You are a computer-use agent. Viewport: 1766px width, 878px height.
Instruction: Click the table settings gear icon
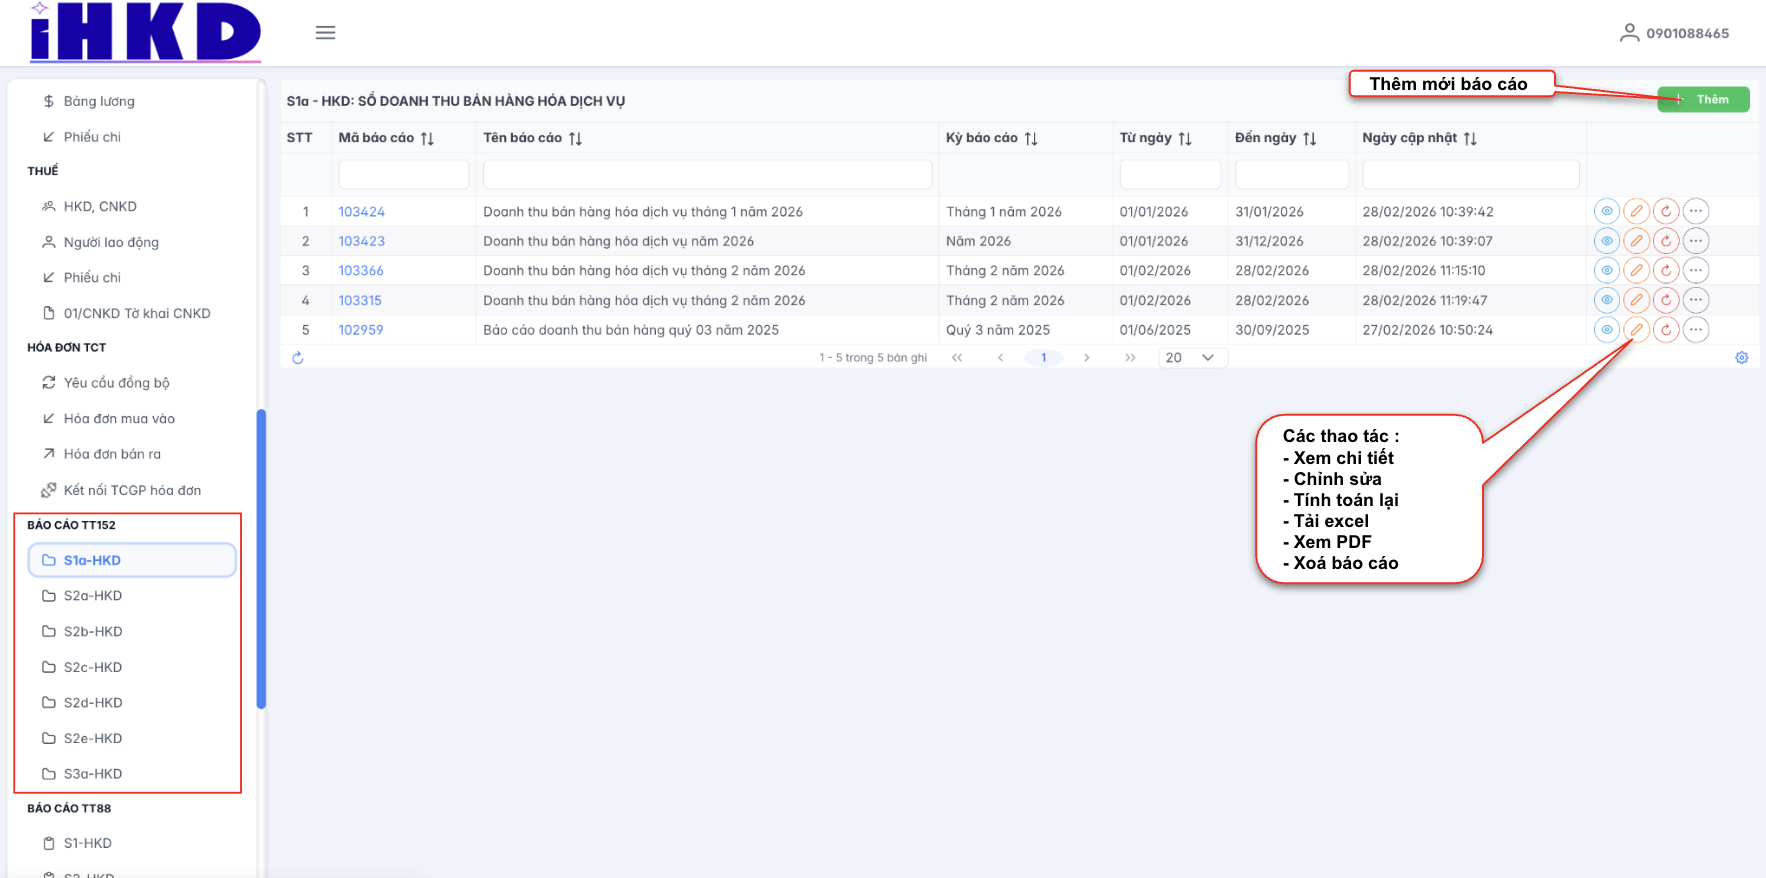[1741, 358]
